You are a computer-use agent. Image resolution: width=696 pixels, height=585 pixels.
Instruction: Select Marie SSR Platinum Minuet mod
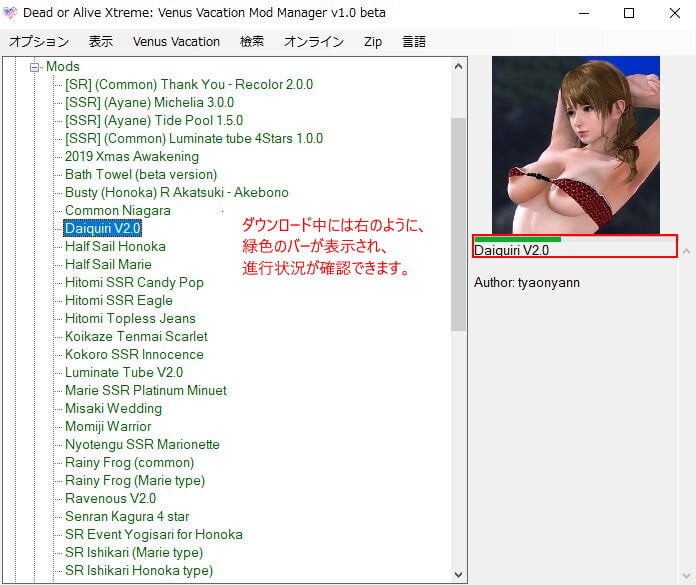tap(146, 391)
